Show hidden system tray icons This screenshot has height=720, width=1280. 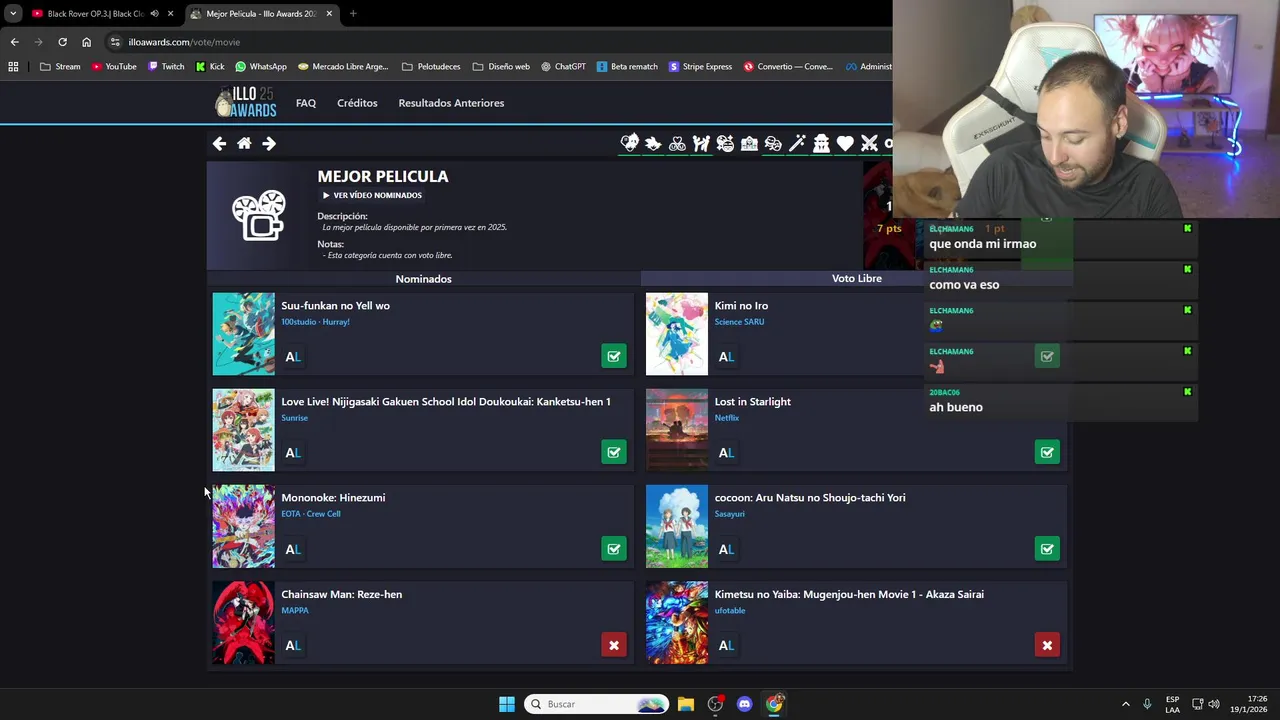pos(1125,704)
